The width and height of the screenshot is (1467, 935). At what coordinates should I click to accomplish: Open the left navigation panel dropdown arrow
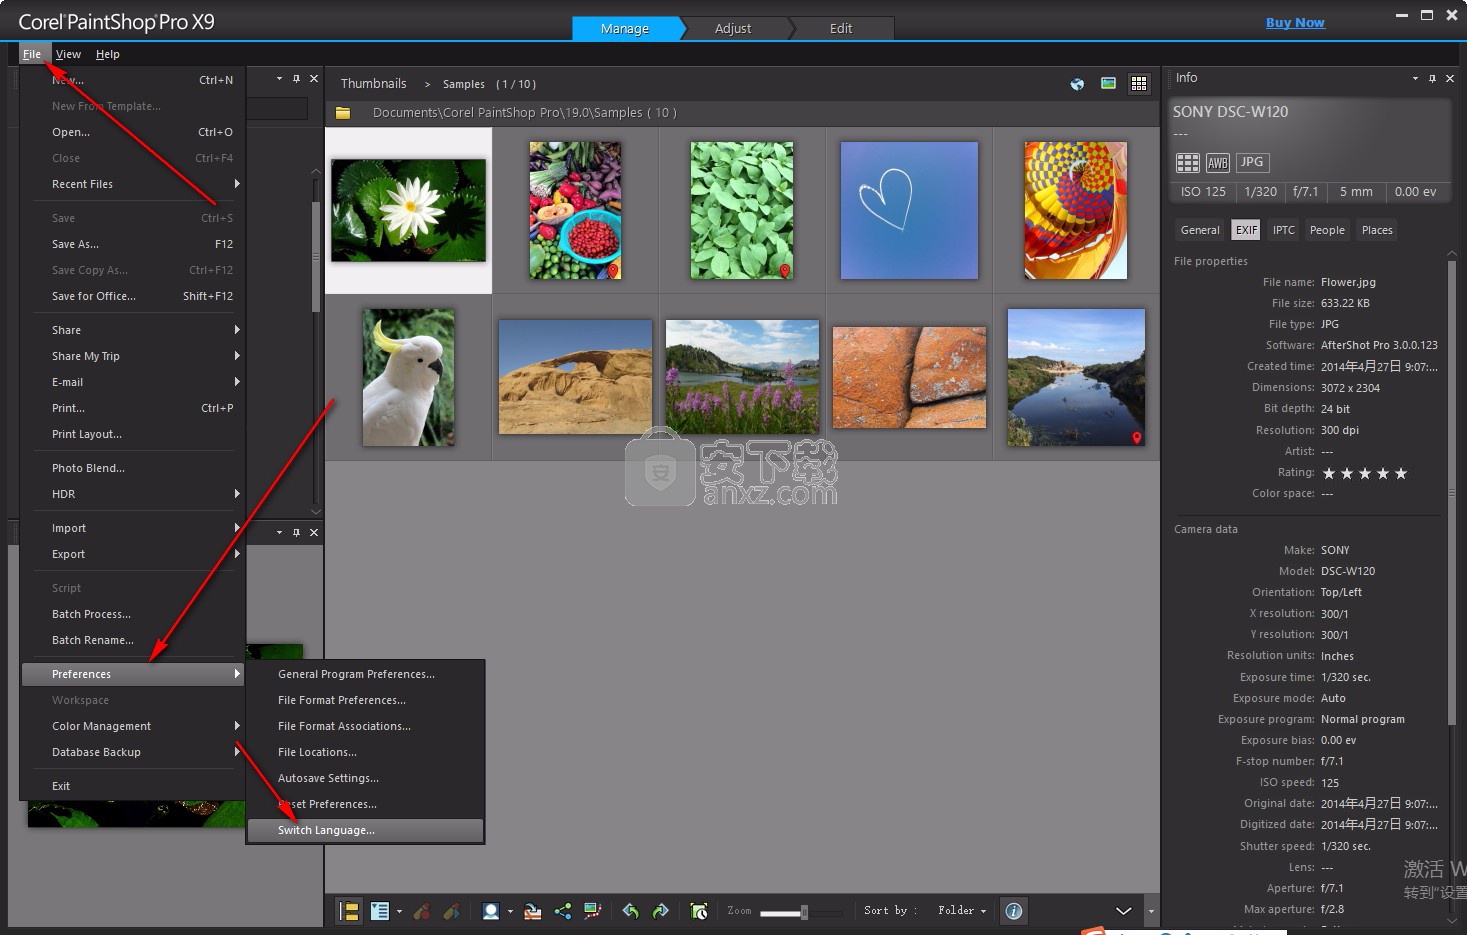pos(279,78)
